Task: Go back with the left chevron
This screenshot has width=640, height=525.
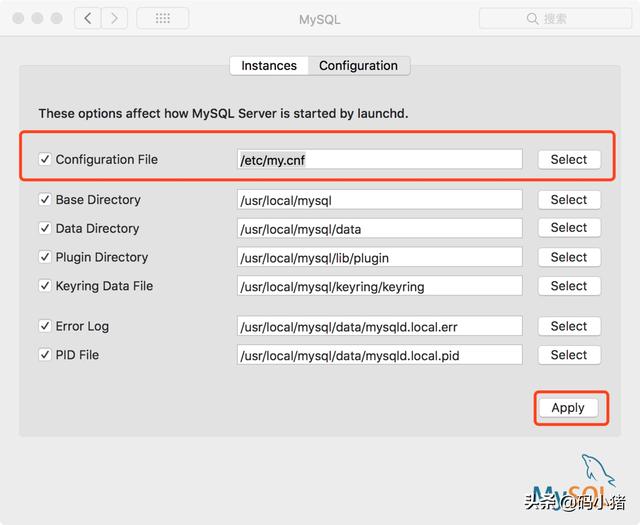Action: coord(87,18)
